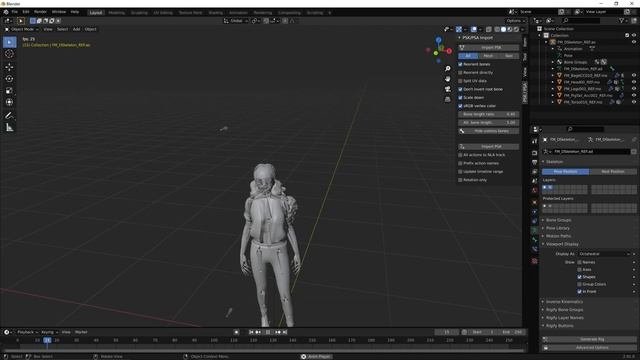Enable the Split UV data checkbox
The height and width of the screenshot is (360, 640).
(x=460, y=81)
